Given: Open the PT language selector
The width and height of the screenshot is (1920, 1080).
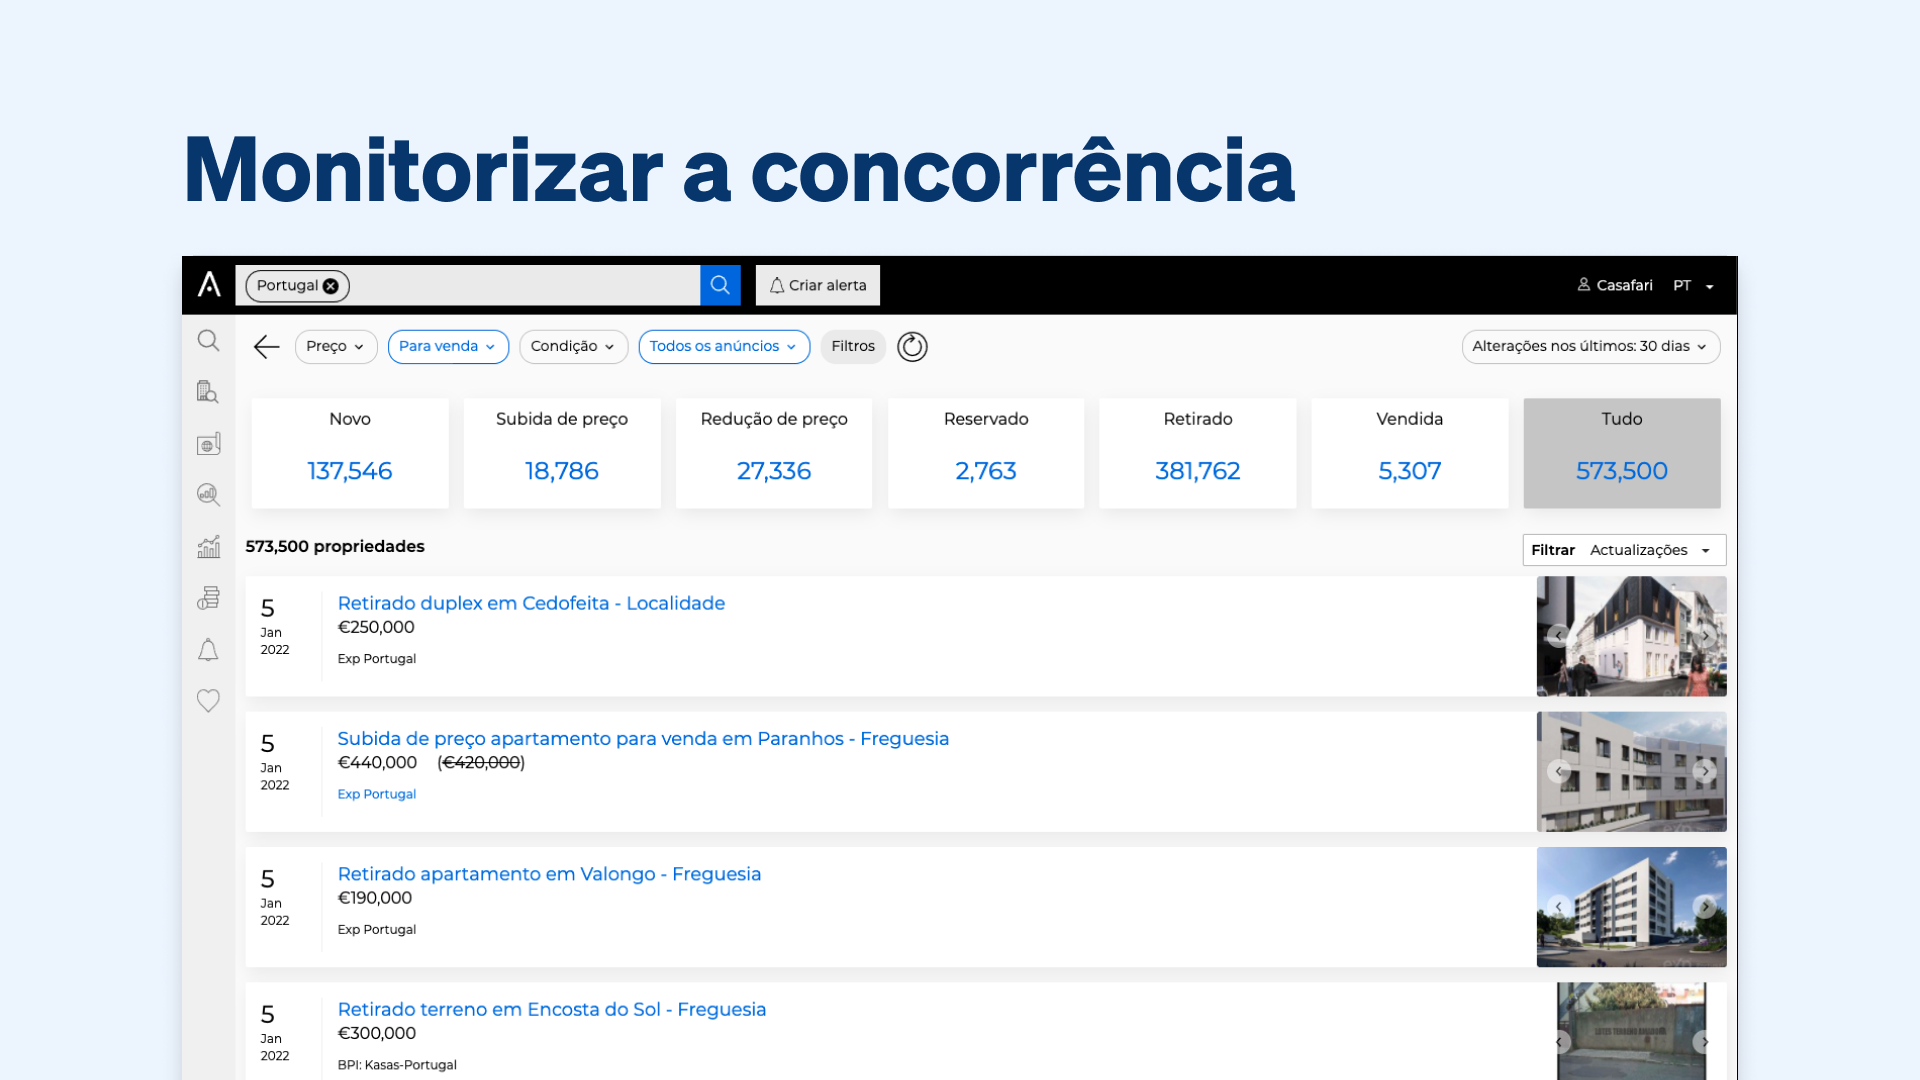Looking at the screenshot, I should (1690, 285).
